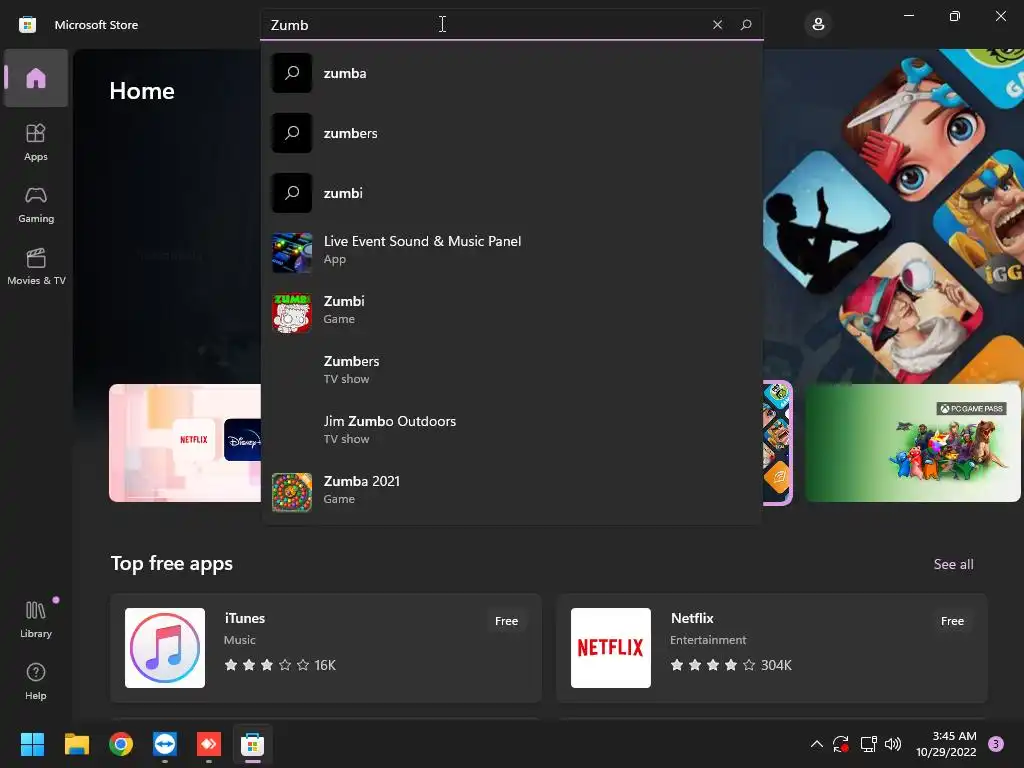Show hidden tray icons chevron
This screenshot has width=1024, height=768.
pyautogui.click(x=816, y=744)
